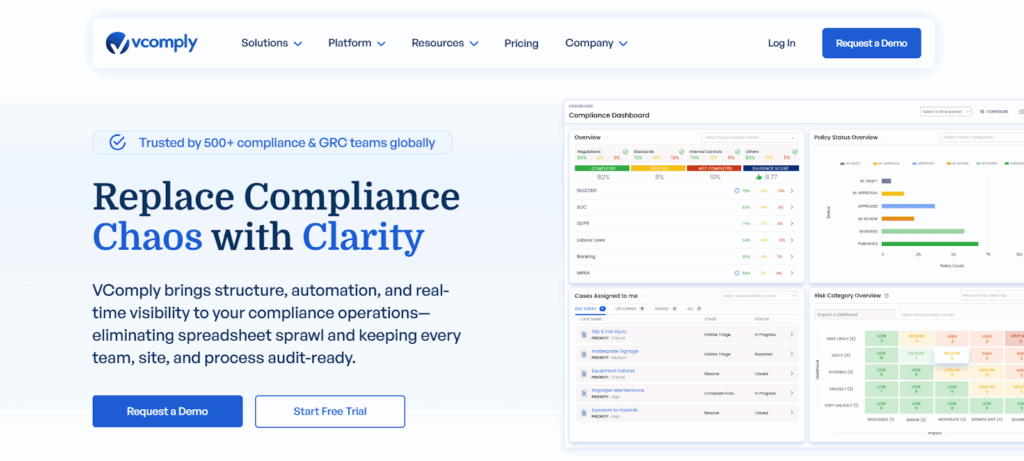Click document icon beside Slip & Fall Injury
This screenshot has height=461, width=1024.
[x=584, y=333]
